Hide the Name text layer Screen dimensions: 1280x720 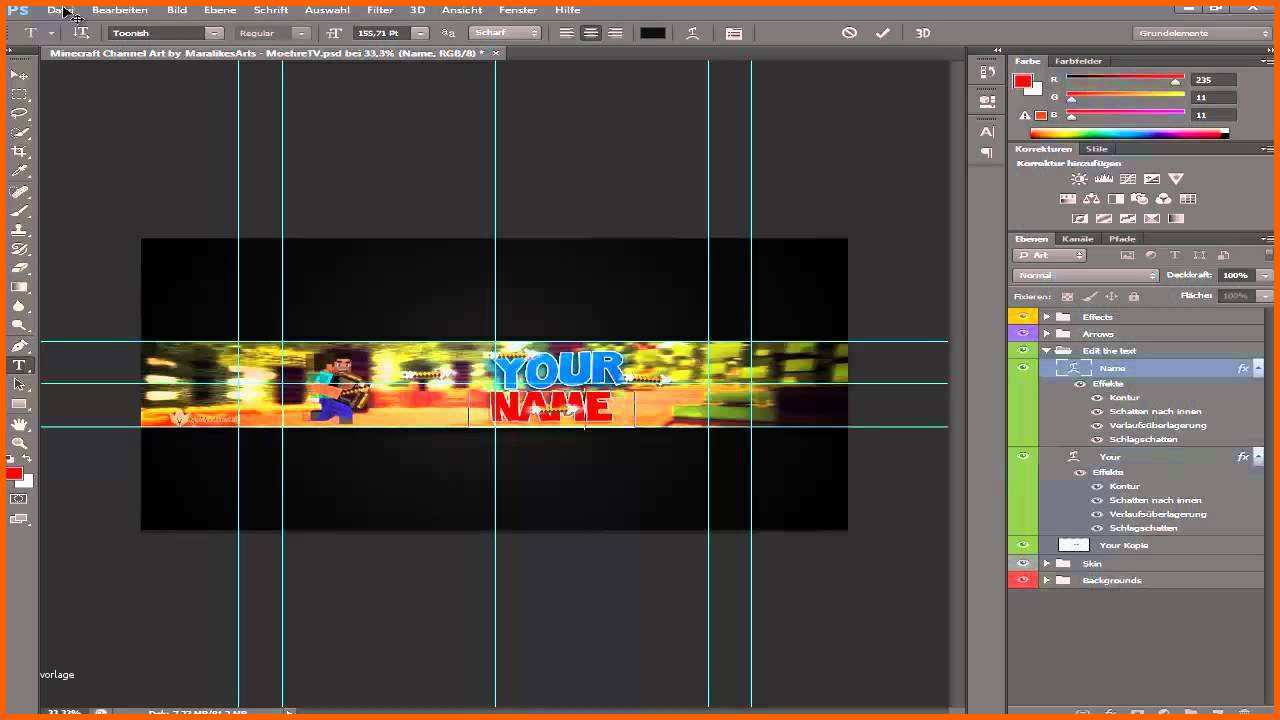(x=1022, y=368)
